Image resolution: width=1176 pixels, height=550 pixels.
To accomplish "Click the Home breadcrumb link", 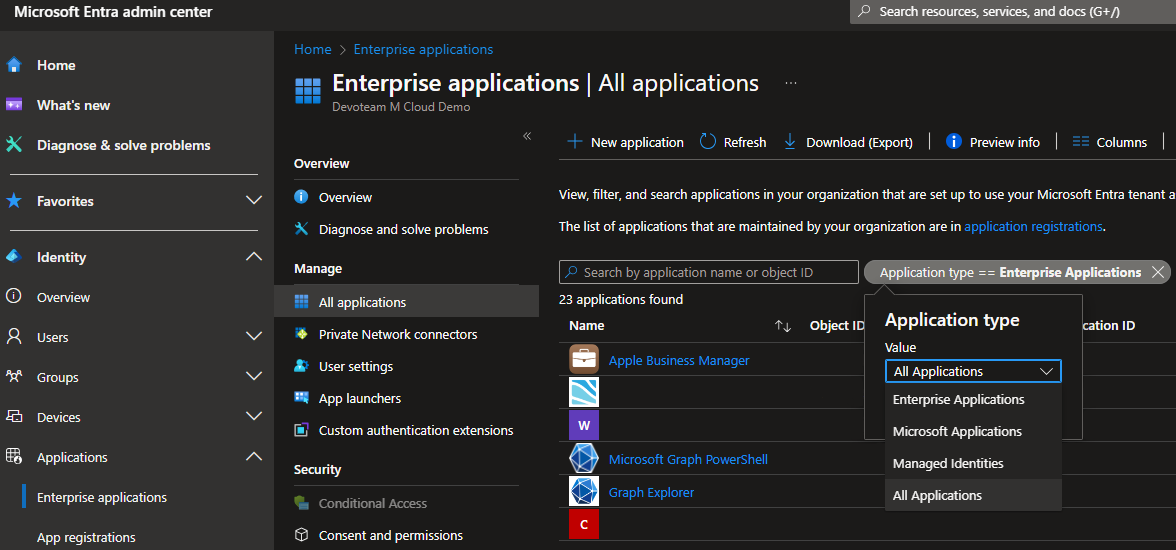I will coord(312,49).
